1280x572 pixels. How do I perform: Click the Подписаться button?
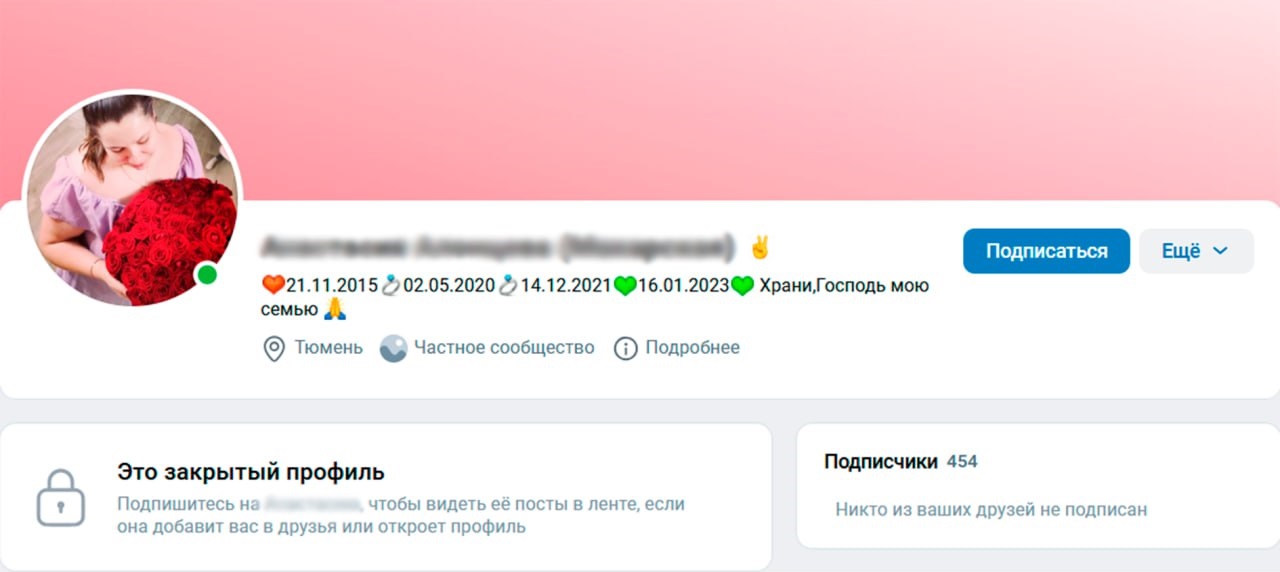pos(1046,251)
